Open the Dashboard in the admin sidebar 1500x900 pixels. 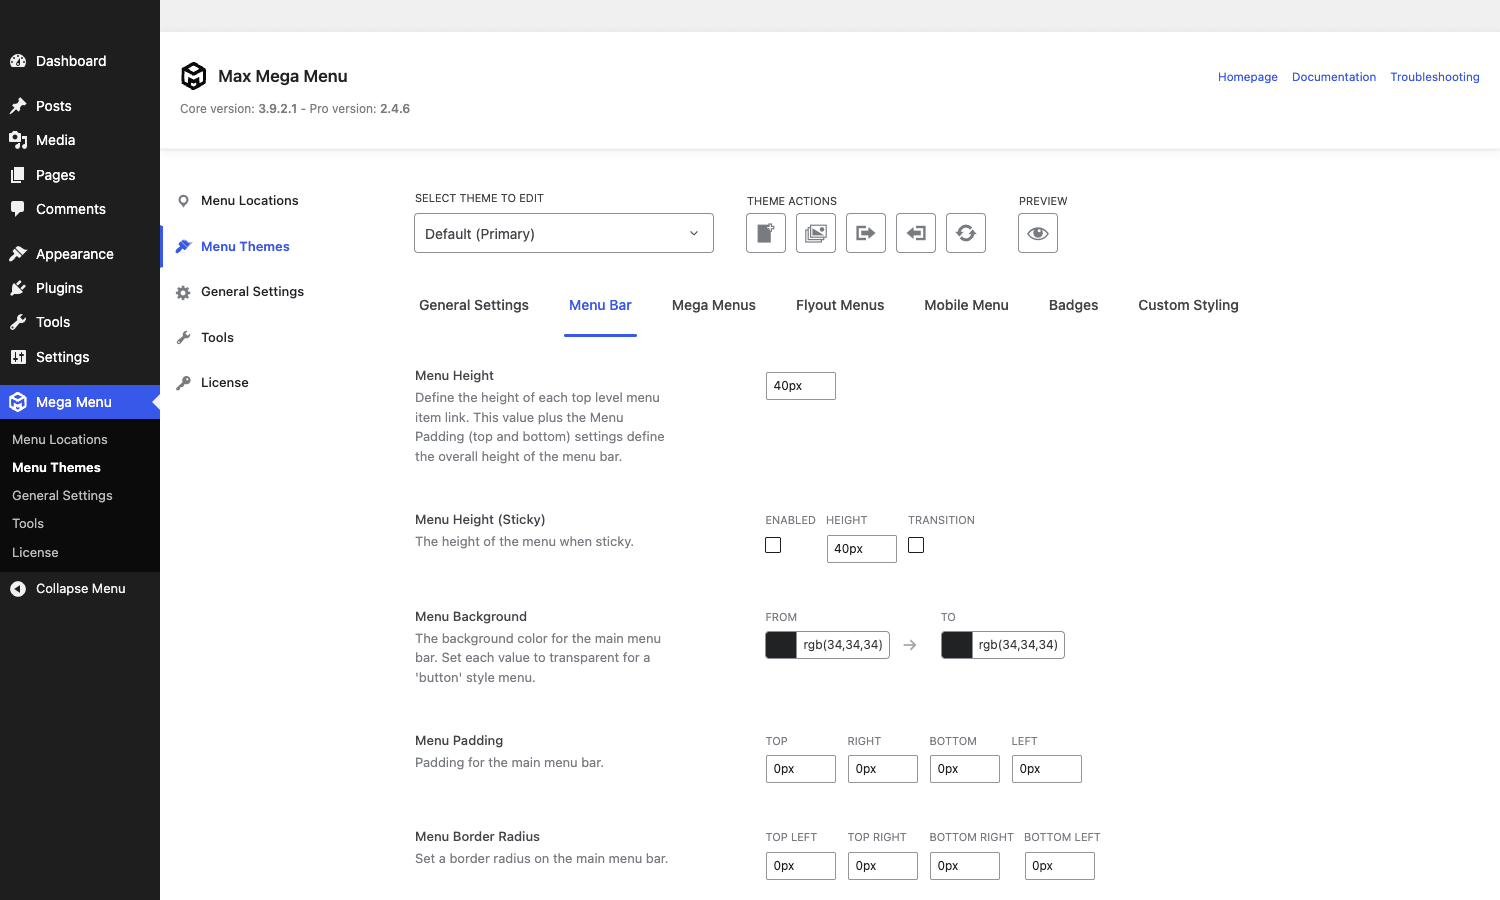pyautogui.click(x=80, y=61)
